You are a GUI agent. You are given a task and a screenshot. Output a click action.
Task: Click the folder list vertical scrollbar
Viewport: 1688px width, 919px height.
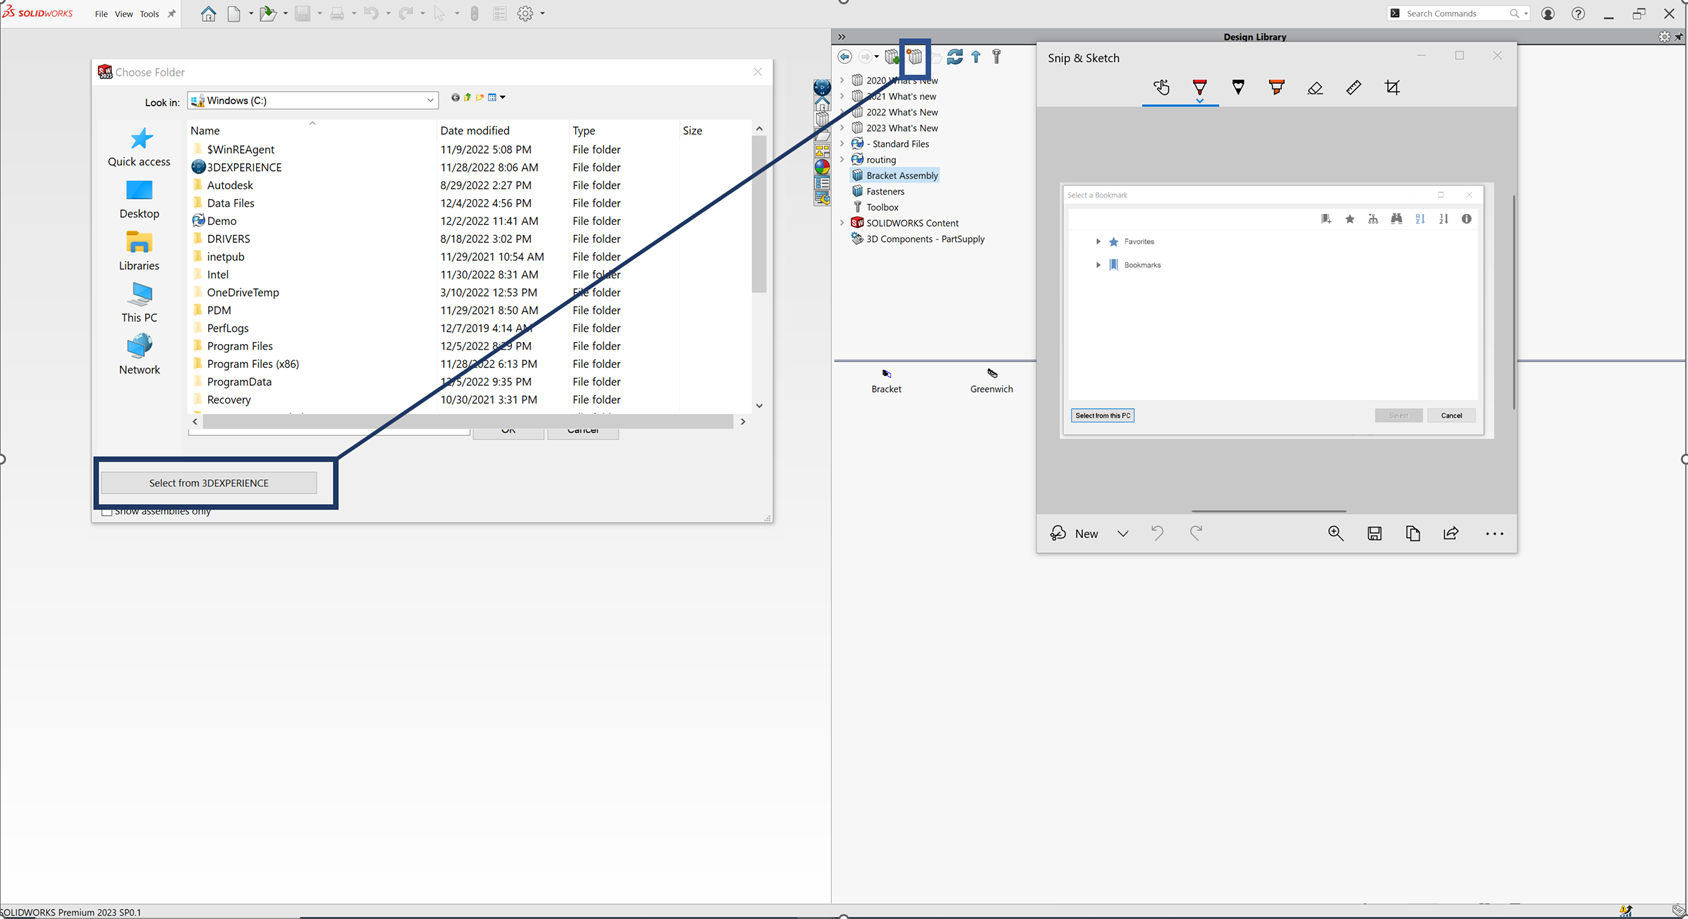(759, 215)
